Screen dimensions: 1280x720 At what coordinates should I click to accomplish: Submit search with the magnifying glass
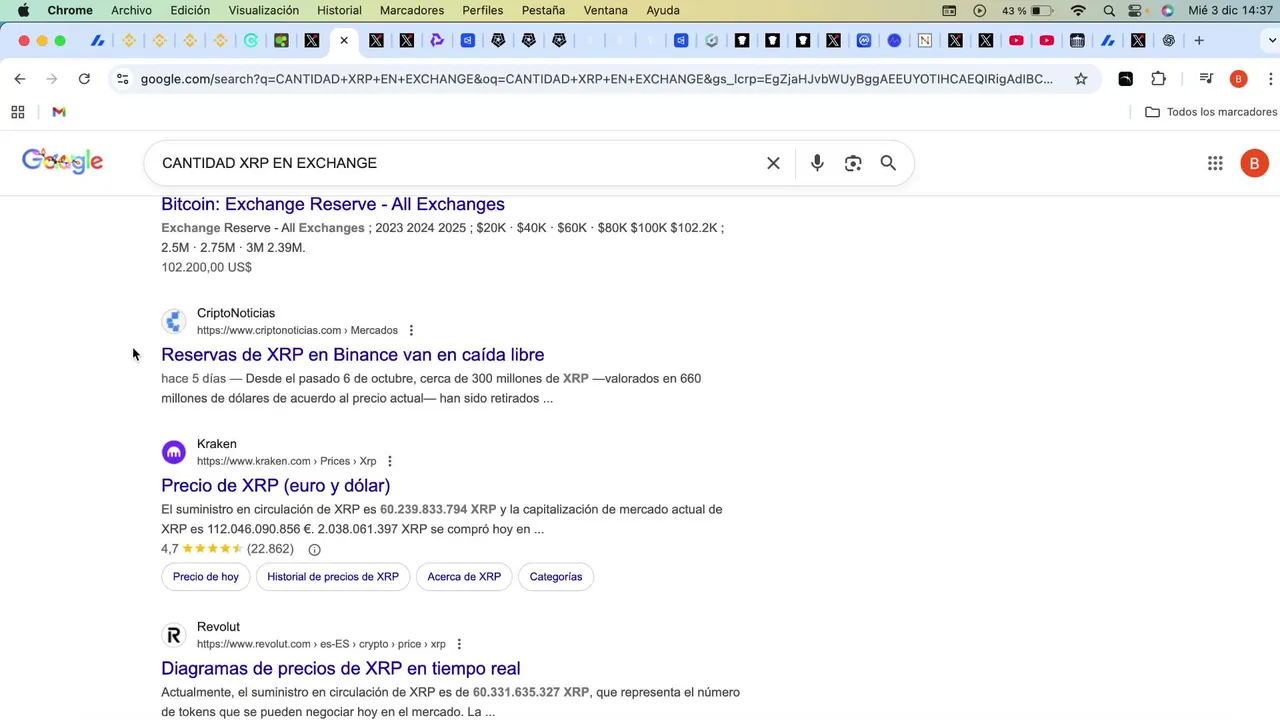point(888,163)
